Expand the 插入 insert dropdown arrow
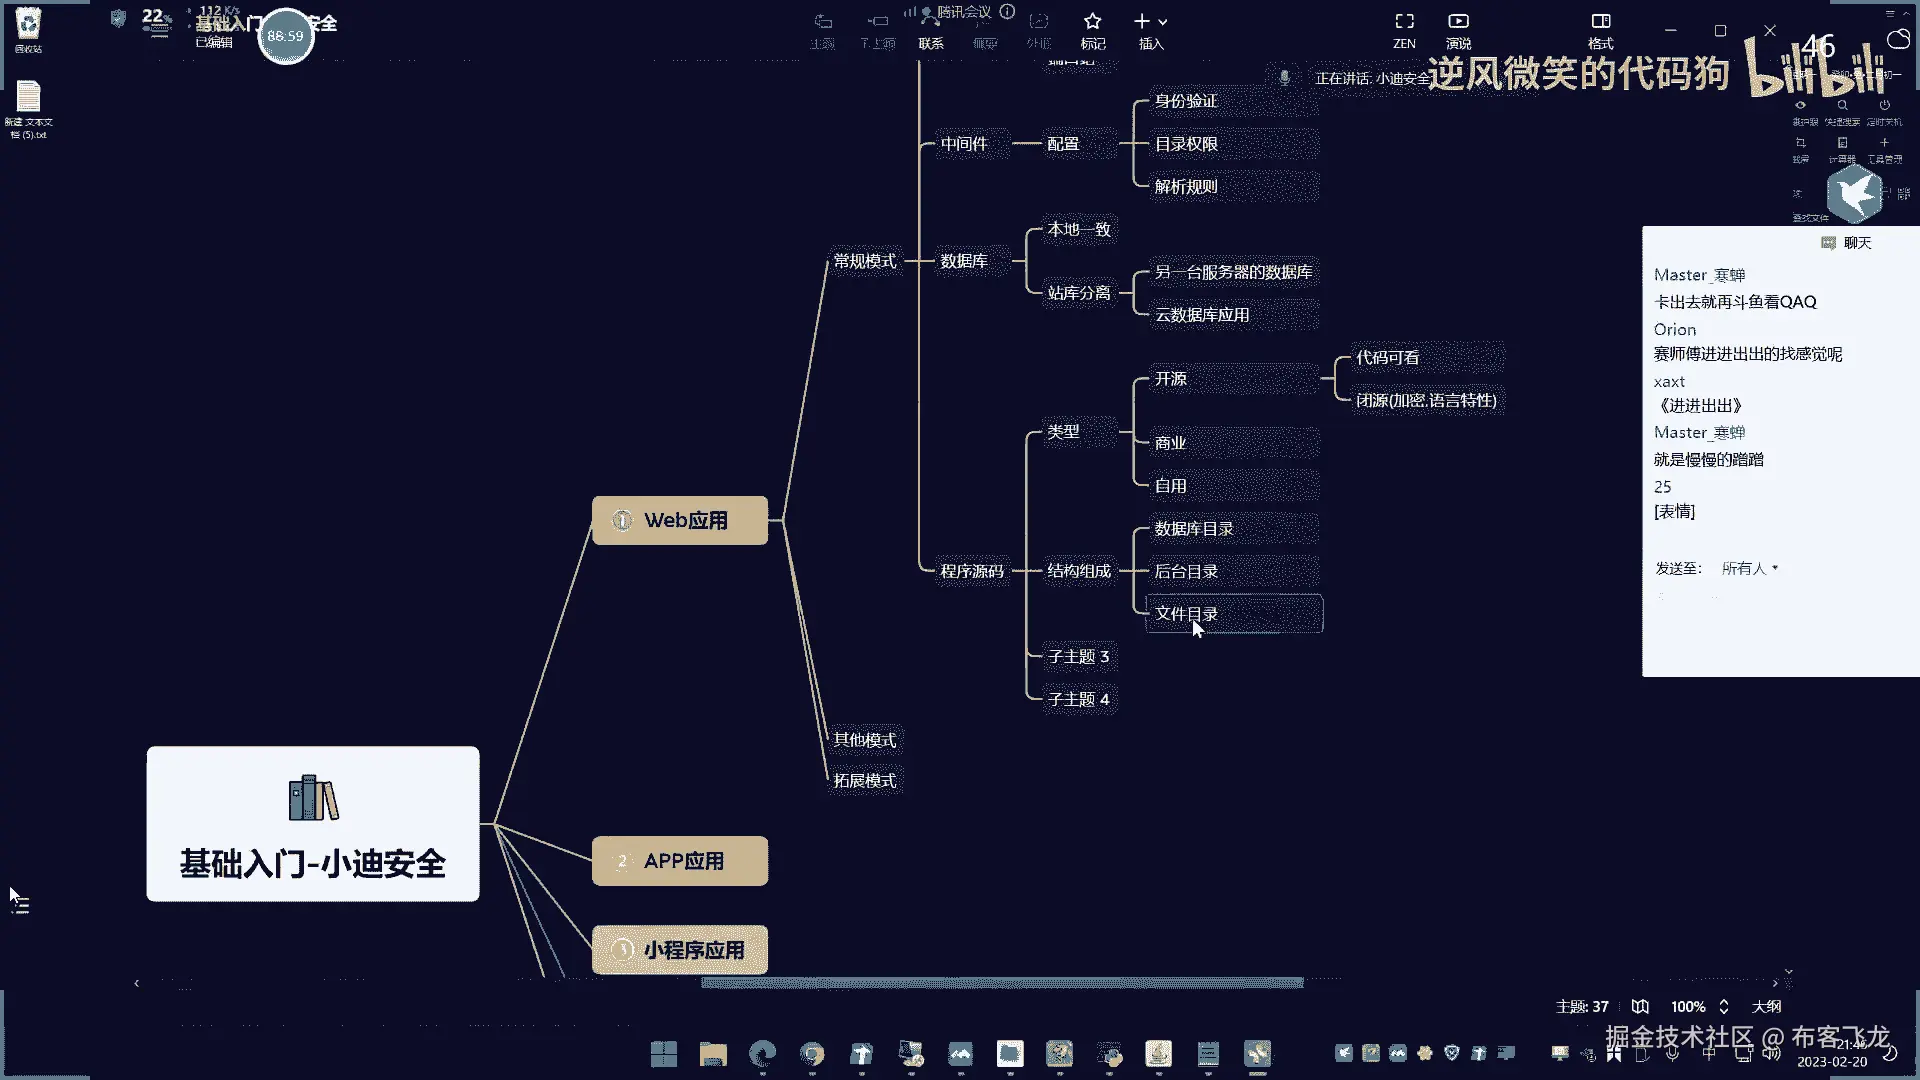Viewport: 1920px width, 1080px height. click(1163, 22)
